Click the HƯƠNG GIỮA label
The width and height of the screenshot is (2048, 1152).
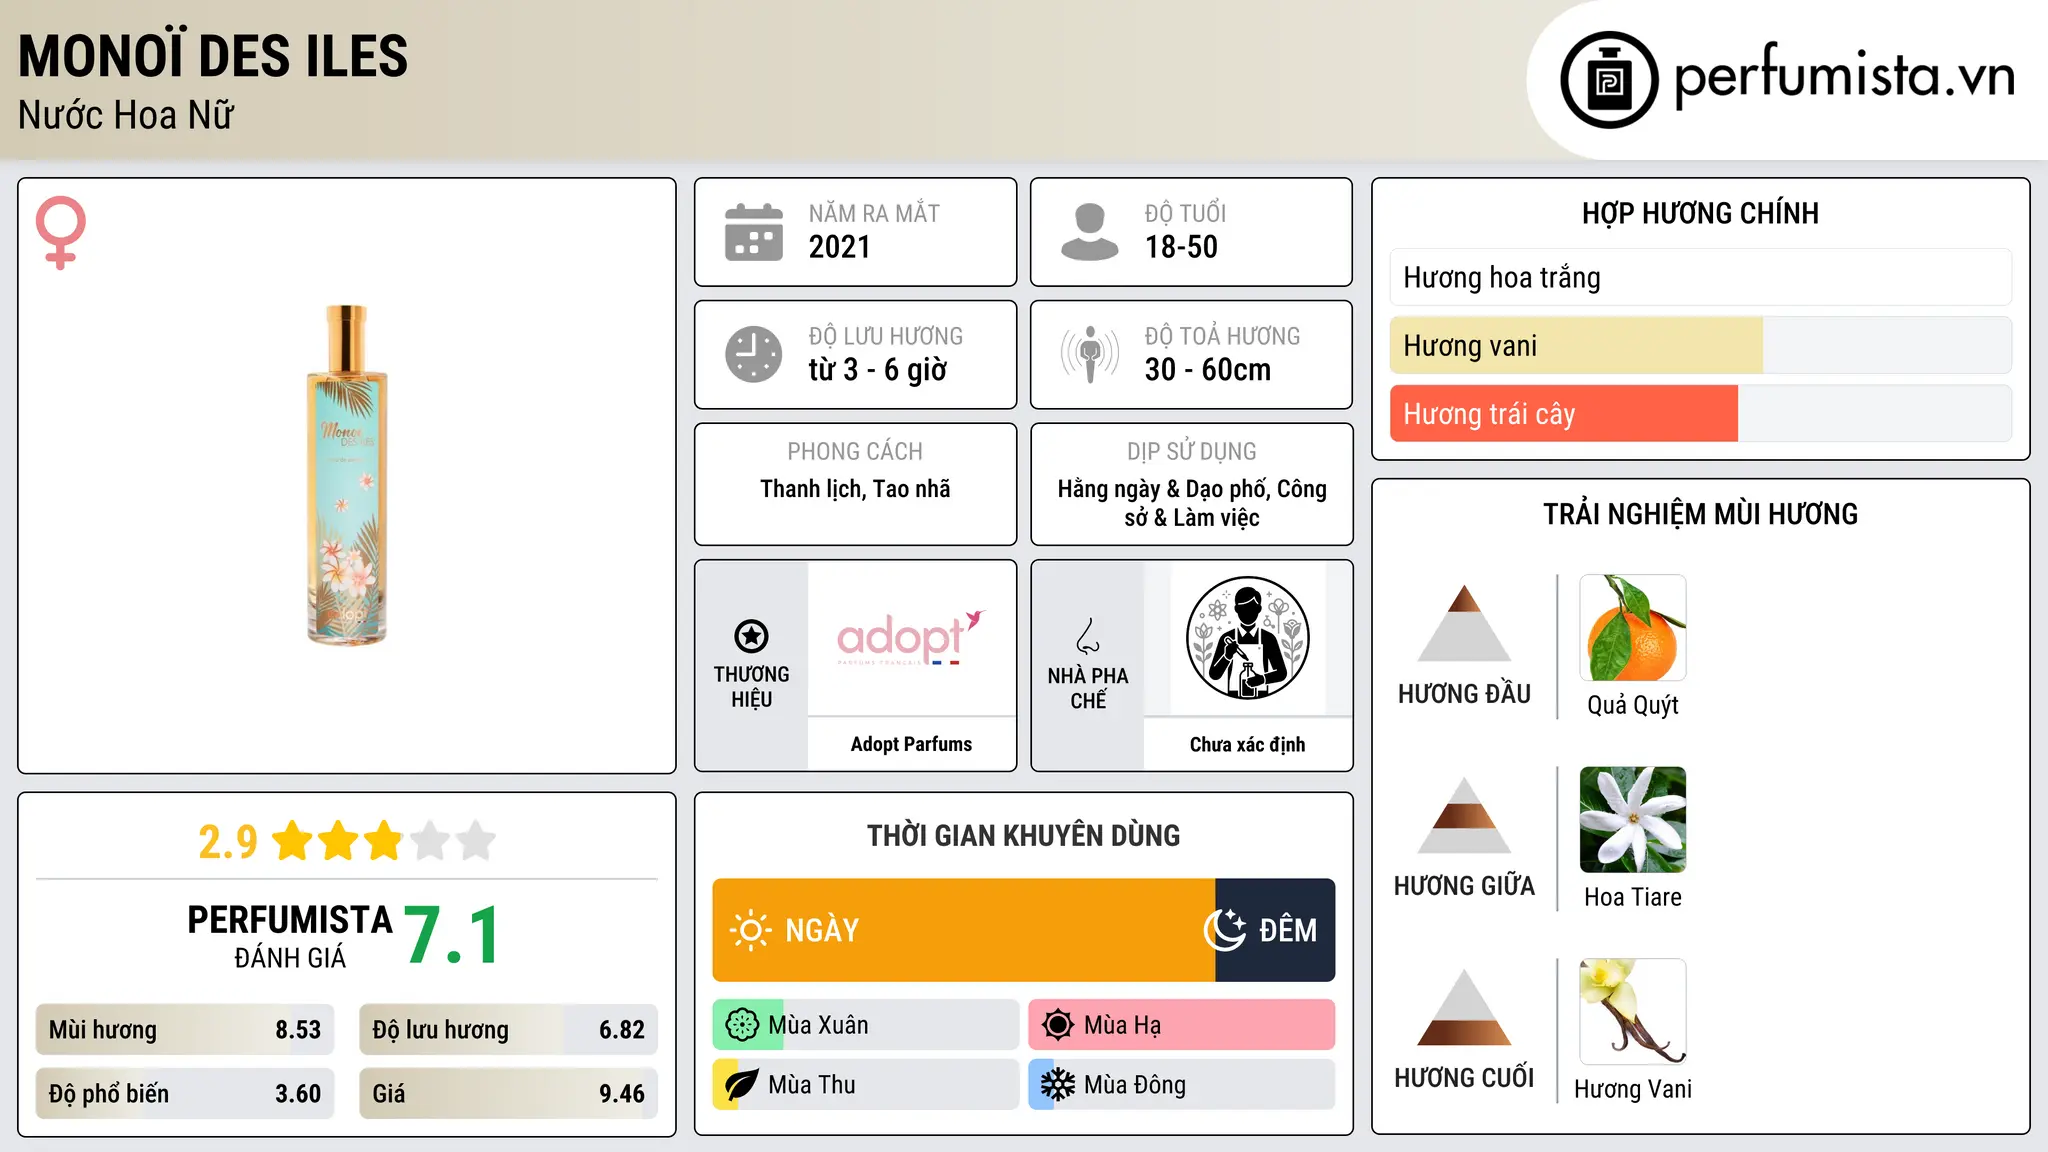[x=1464, y=886]
